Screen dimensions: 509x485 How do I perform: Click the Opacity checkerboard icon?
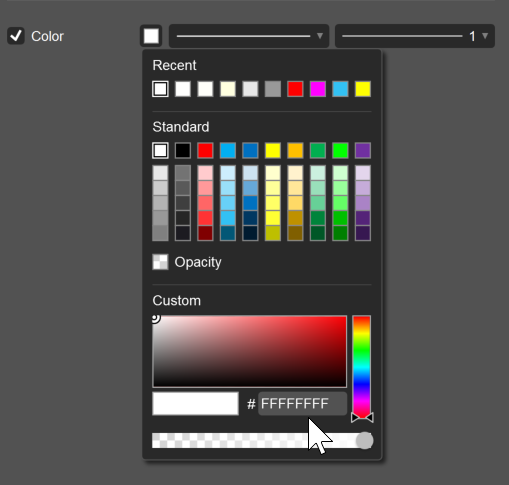pos(160,262)
